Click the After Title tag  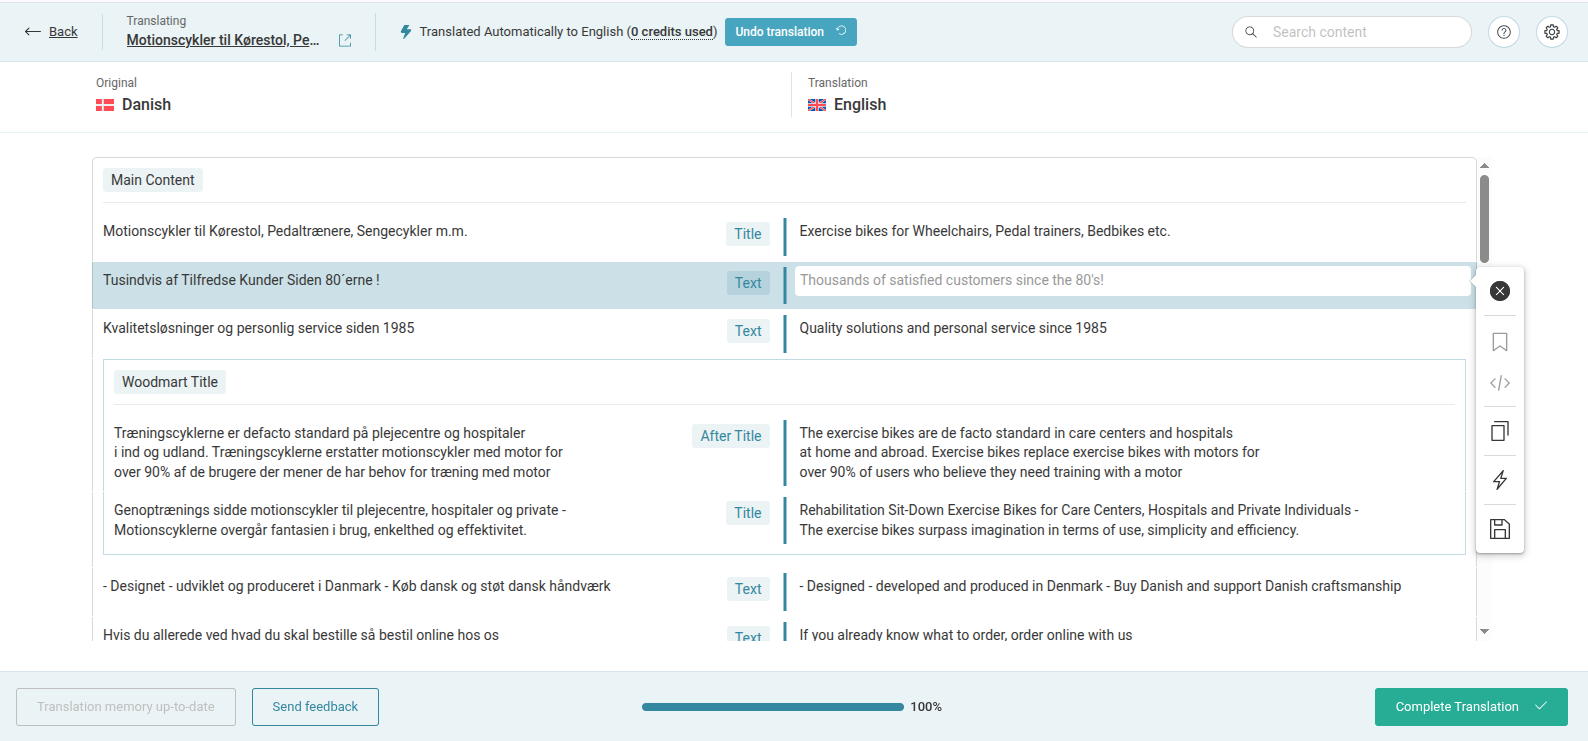[731, 436]
